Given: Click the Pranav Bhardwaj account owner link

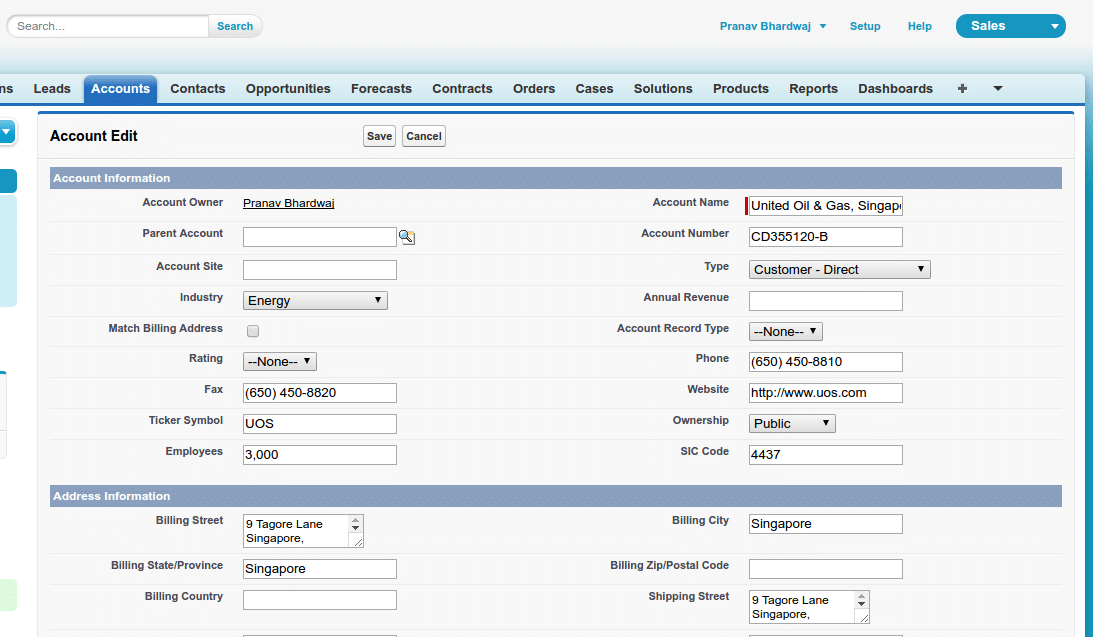Looking at the screenshot, I should (x=288, y=203).
